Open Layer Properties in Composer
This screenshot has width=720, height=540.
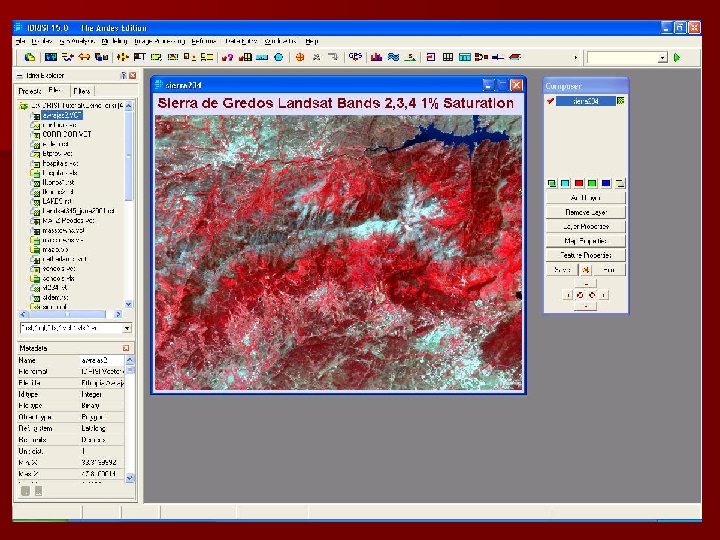tap(585, 226)
